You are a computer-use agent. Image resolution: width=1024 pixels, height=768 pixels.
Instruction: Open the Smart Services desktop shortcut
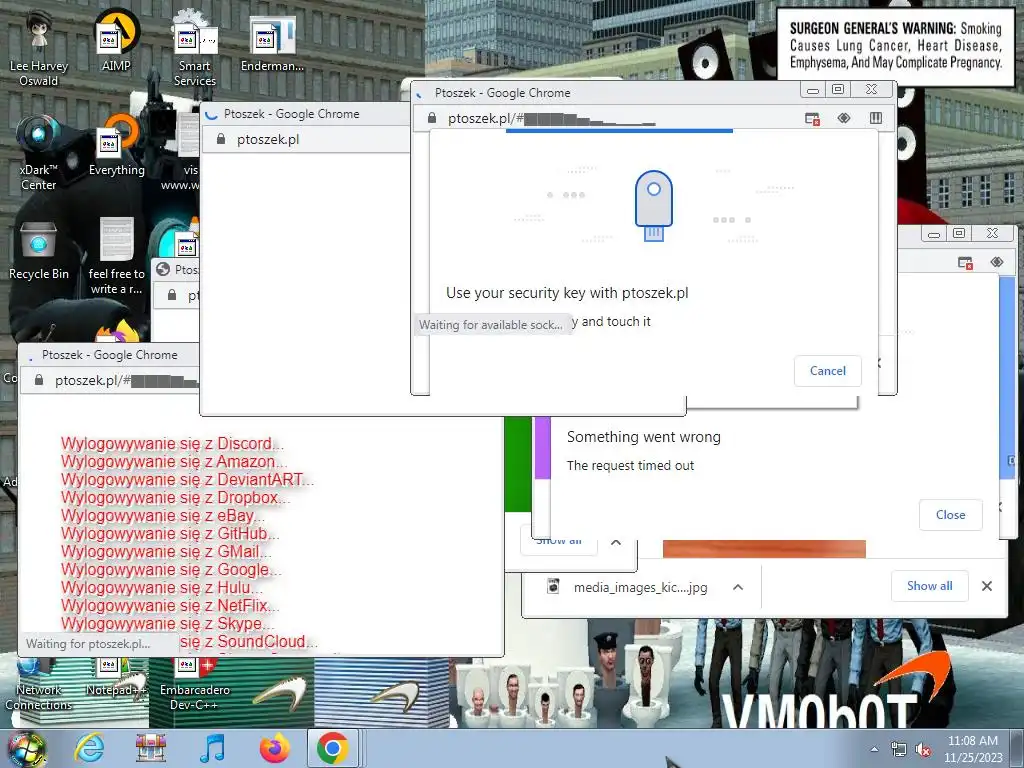pos(195,46)
